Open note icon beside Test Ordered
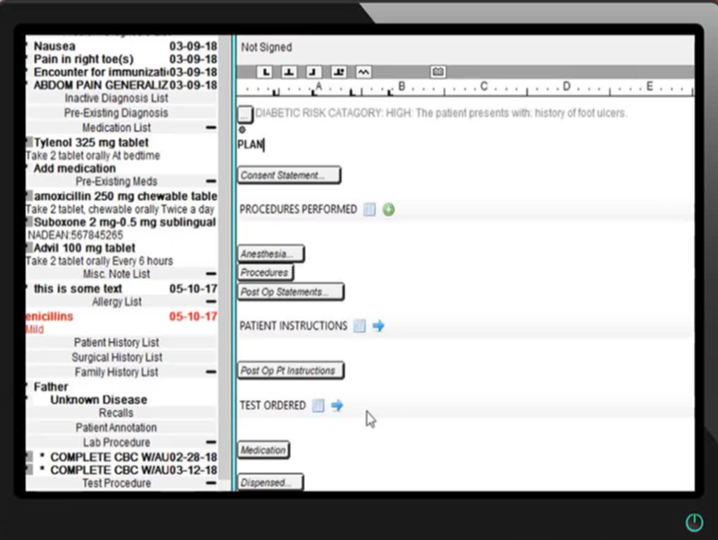This screenshot has height=540, width=718. point(318,406)
